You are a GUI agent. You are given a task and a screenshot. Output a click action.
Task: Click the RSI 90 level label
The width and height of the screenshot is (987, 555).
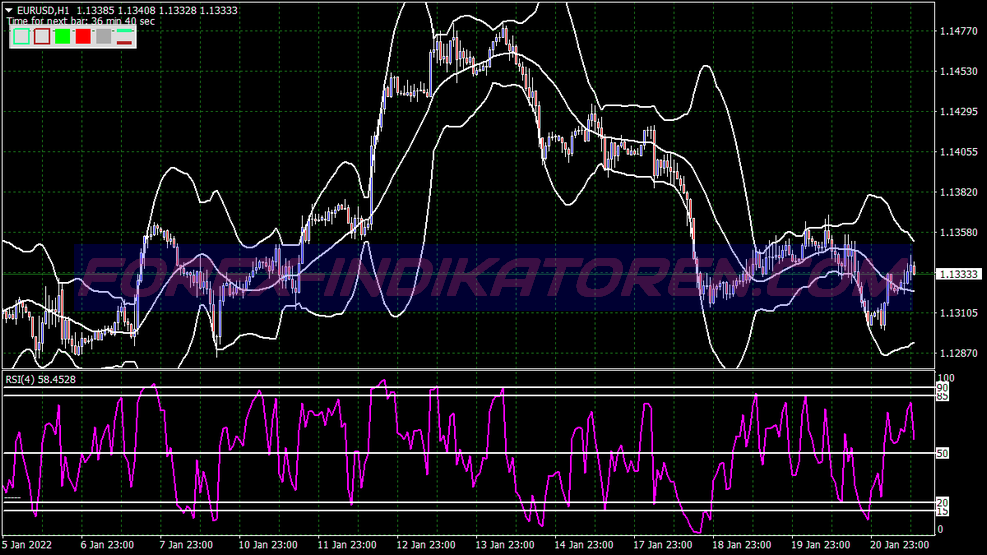tap(942, 386)
